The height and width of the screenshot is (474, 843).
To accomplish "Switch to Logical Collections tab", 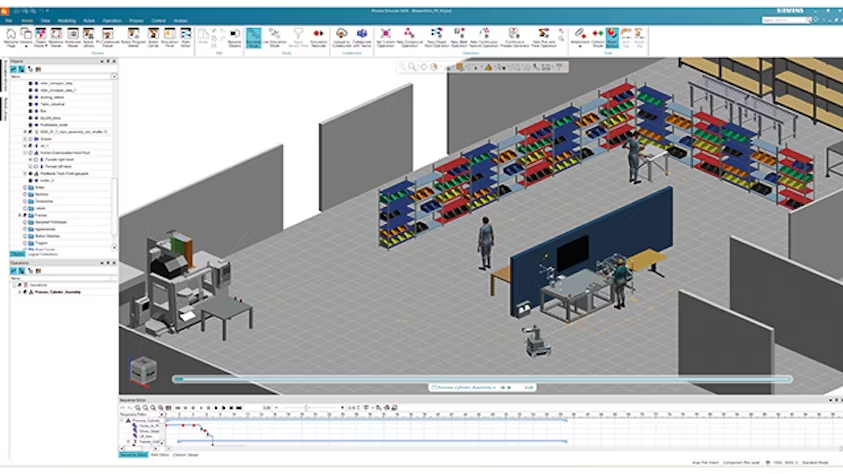I will point(42,254).
